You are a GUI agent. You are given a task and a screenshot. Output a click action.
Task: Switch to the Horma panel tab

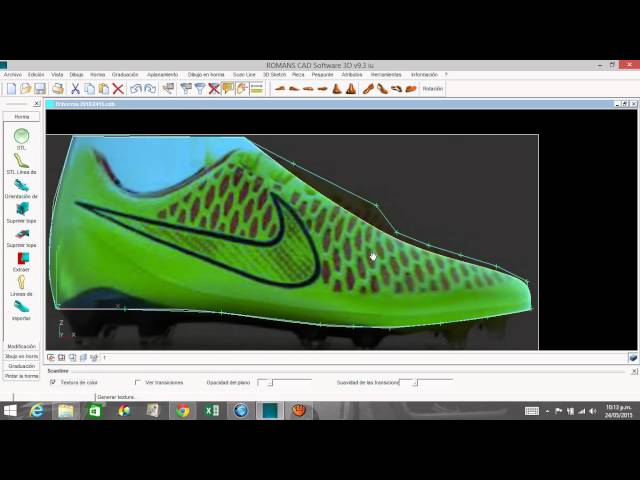tap(22, 117)
